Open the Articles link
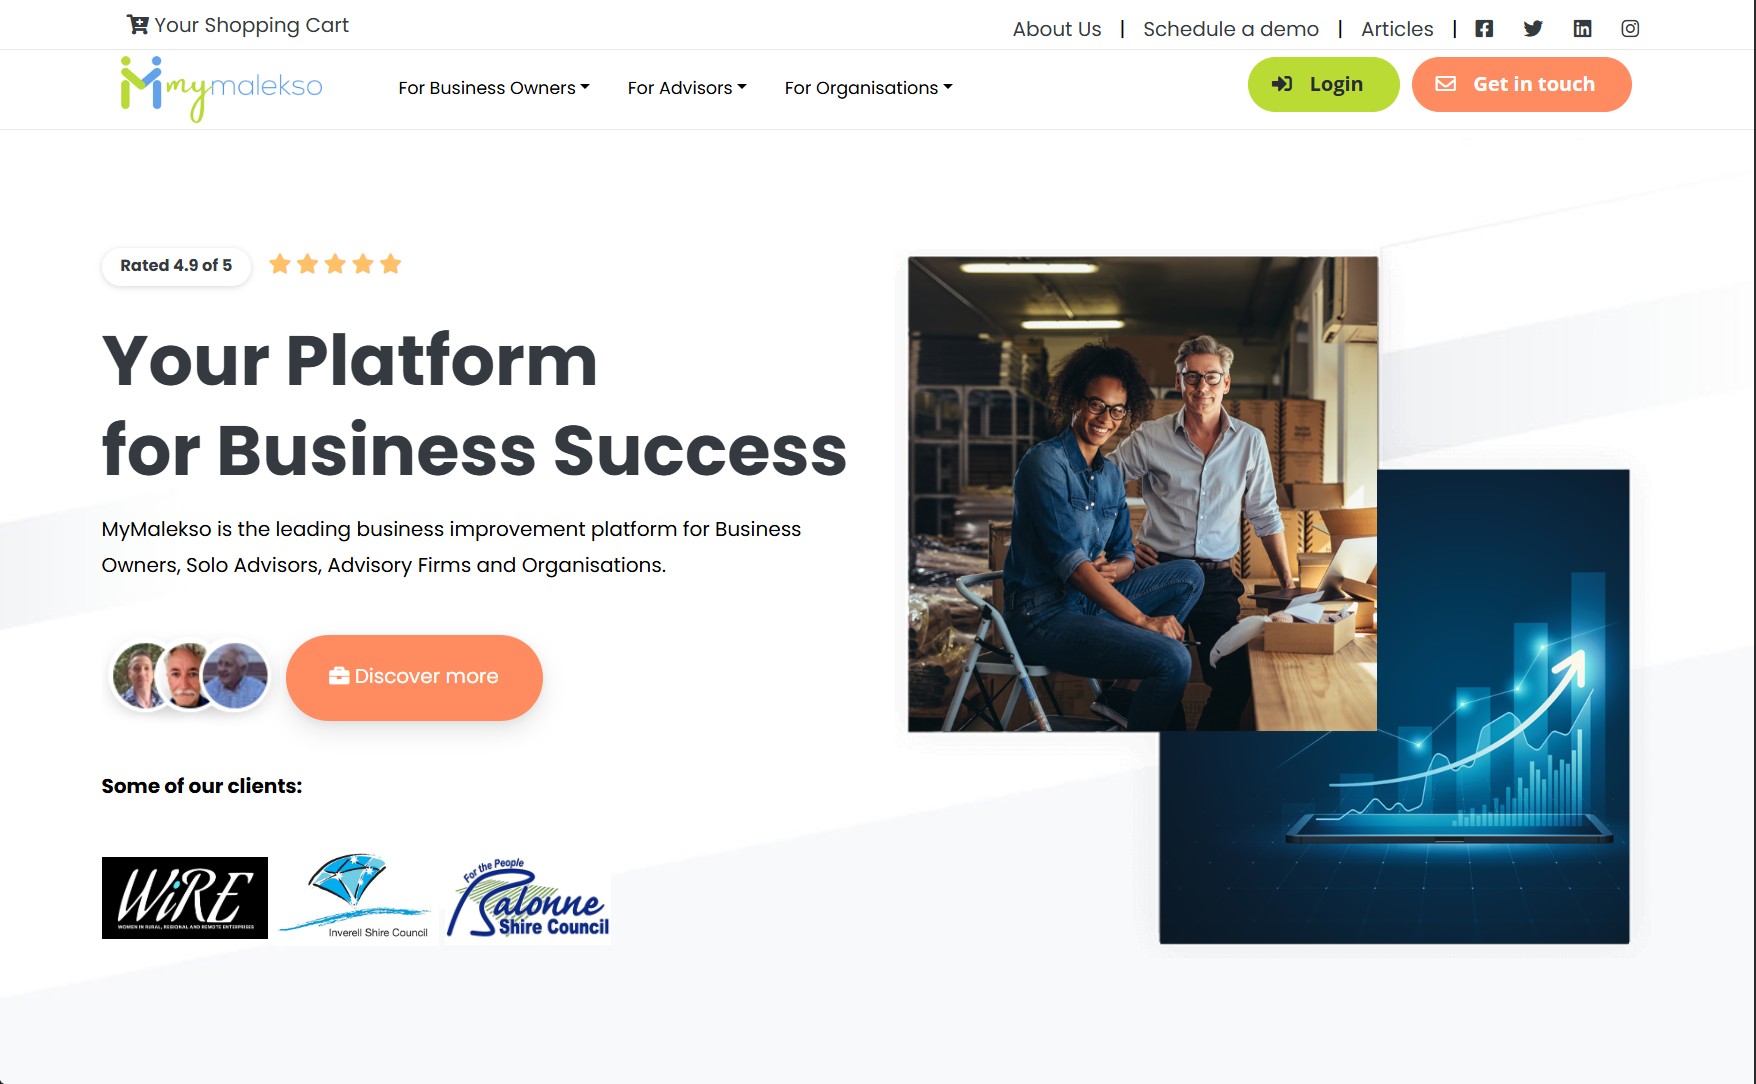The image size is (1756, 1084). tap(1397, 29)
